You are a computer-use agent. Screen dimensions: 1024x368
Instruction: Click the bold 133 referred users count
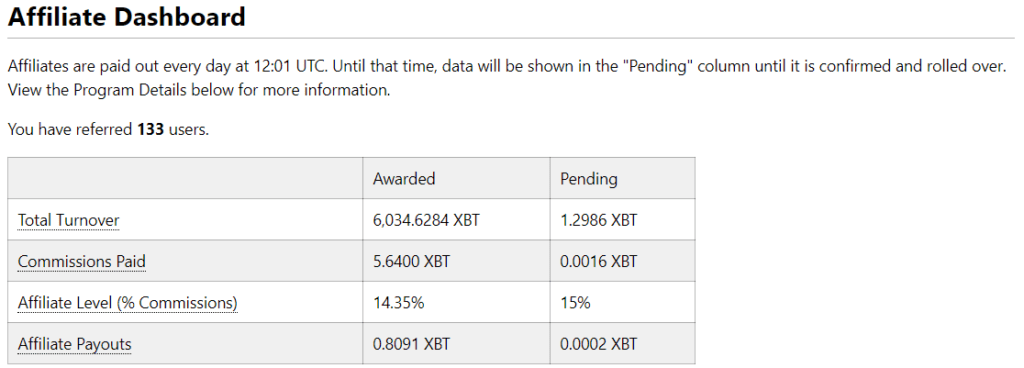click(x=151, y=129)
